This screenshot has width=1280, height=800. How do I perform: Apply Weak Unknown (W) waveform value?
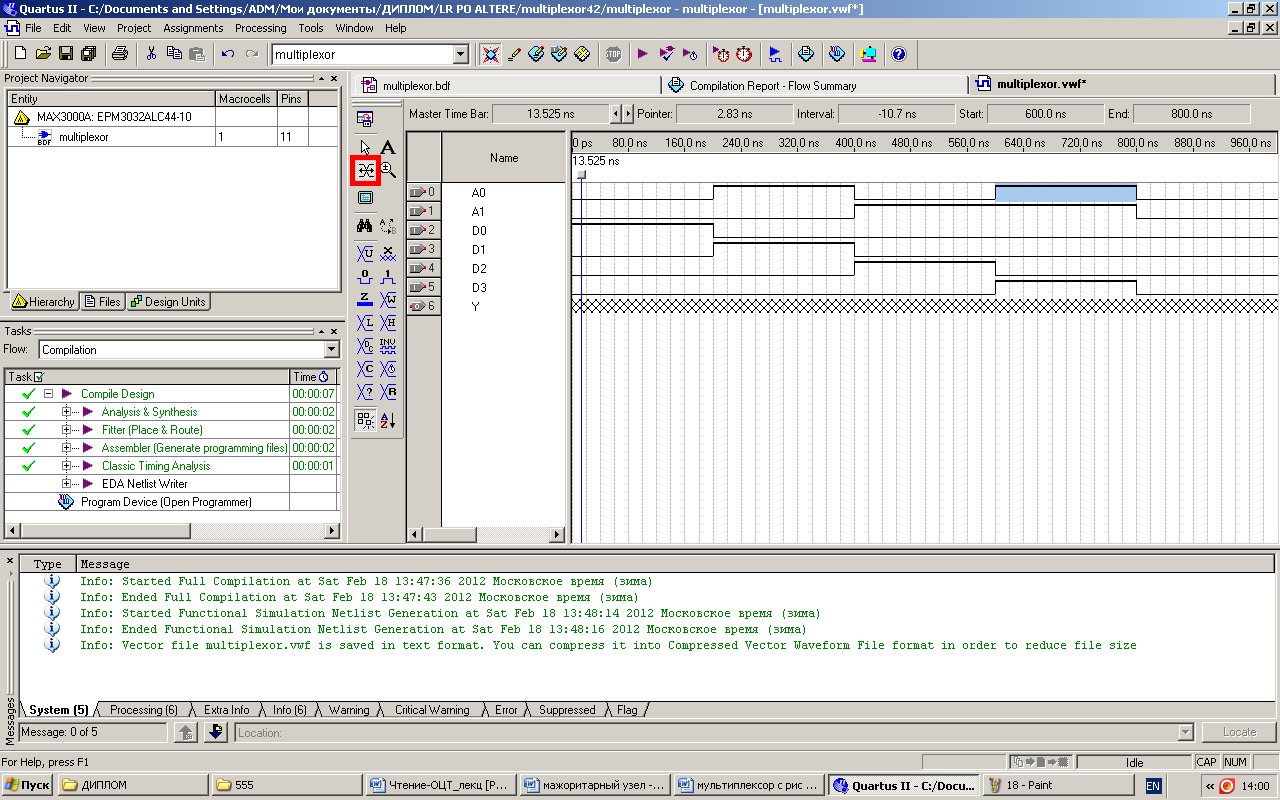388,299
